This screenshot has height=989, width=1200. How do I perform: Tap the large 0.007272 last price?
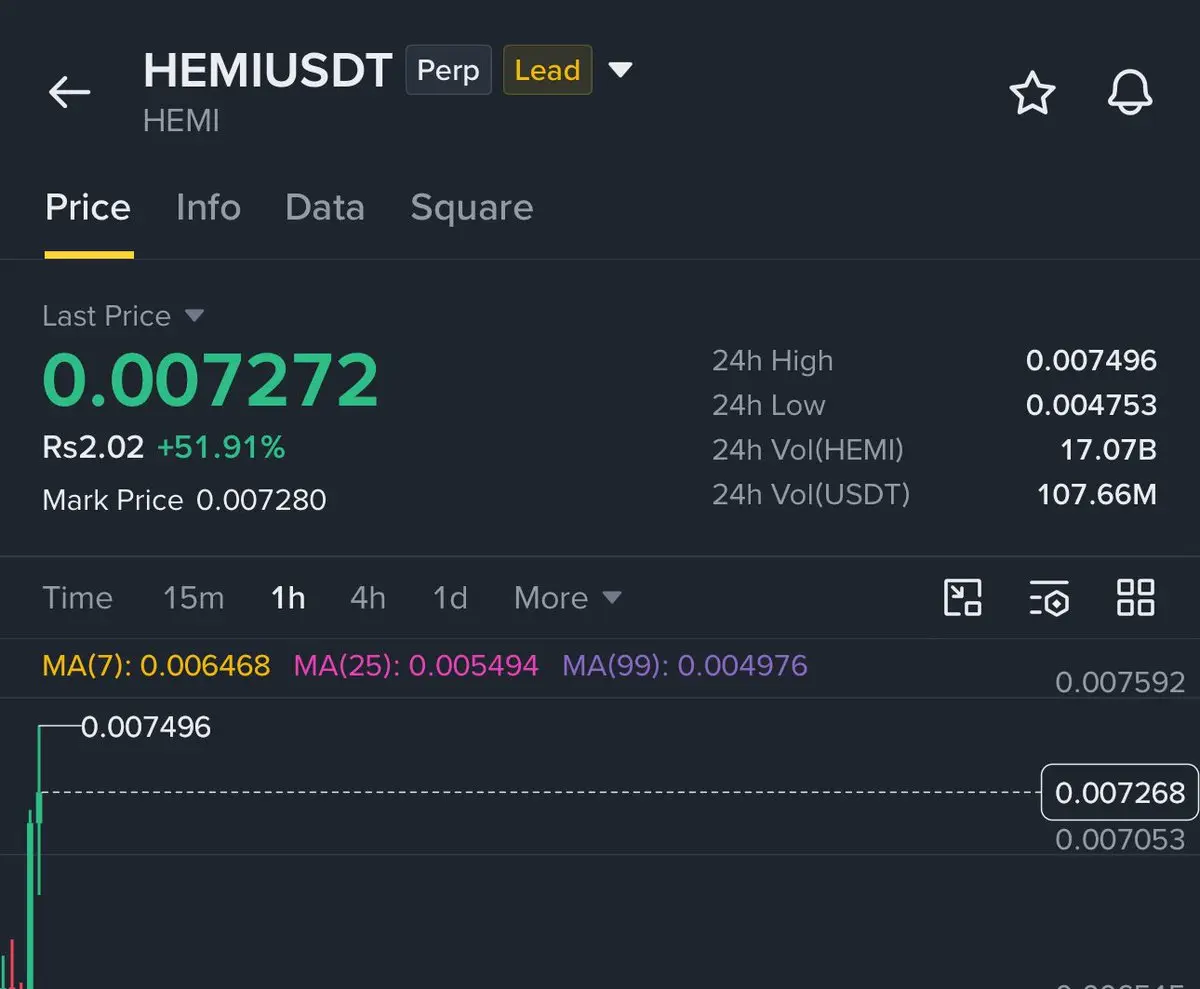click(x=211, y=380)
